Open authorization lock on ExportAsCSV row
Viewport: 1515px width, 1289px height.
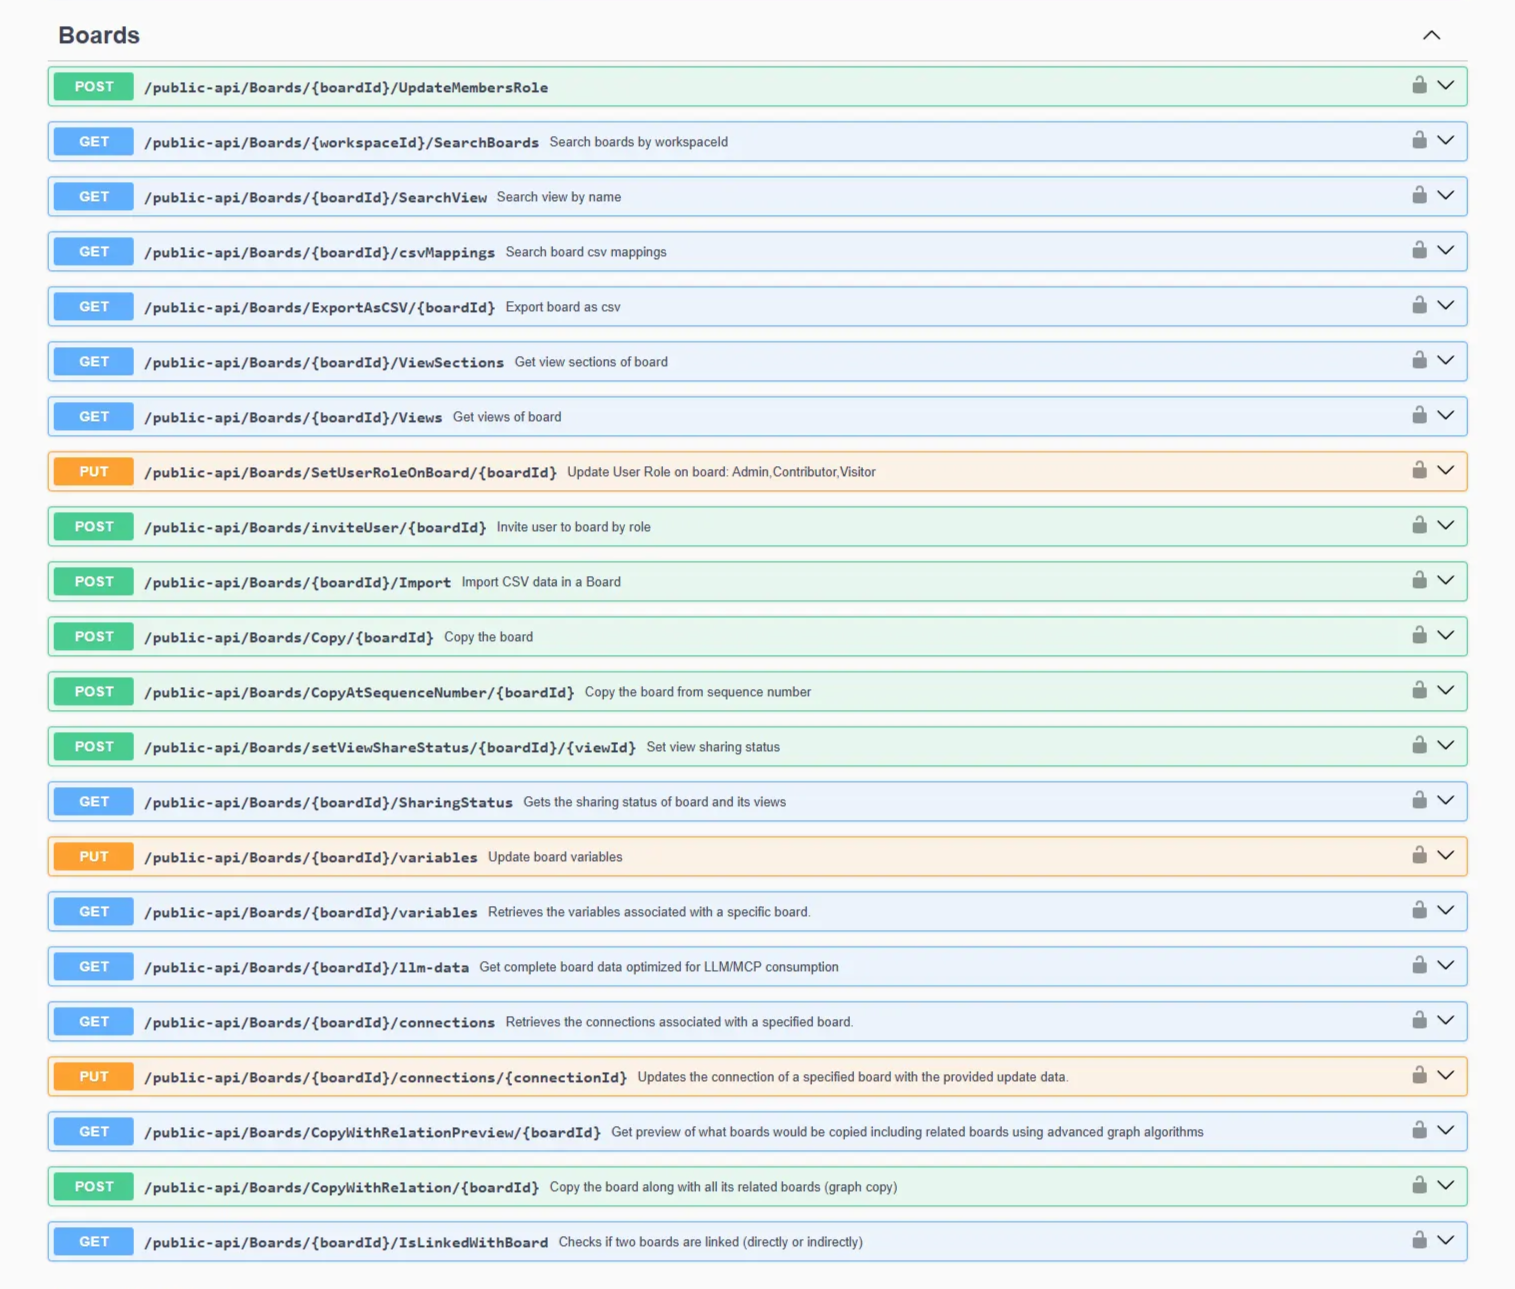[1418, 306]
